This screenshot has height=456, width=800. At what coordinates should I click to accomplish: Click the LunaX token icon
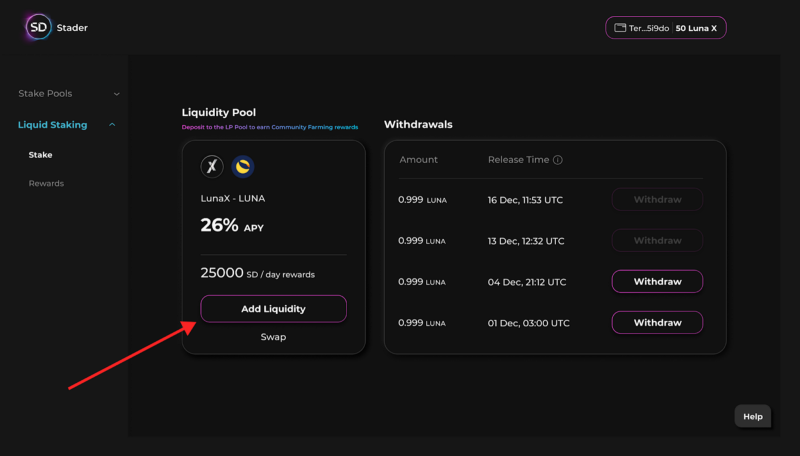tap(212, 166)
